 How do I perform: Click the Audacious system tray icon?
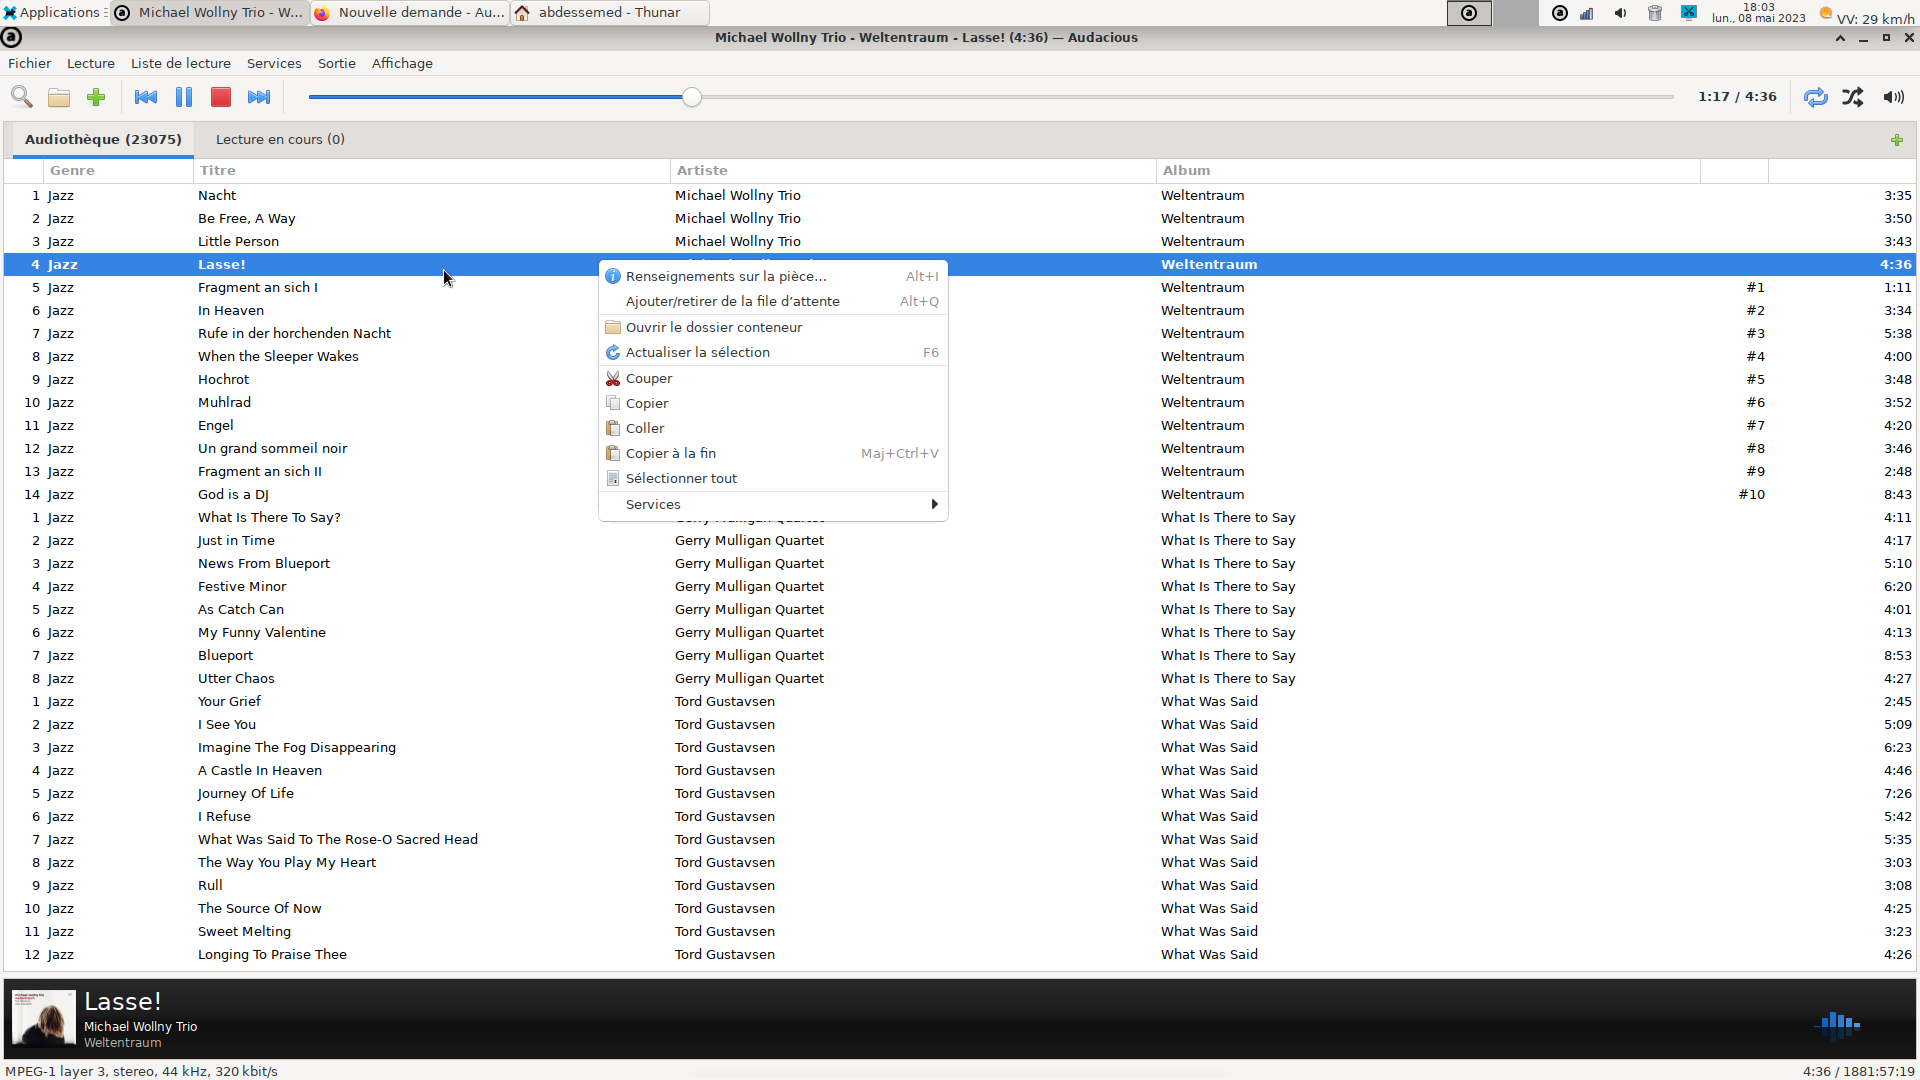tap(1559, 13)
